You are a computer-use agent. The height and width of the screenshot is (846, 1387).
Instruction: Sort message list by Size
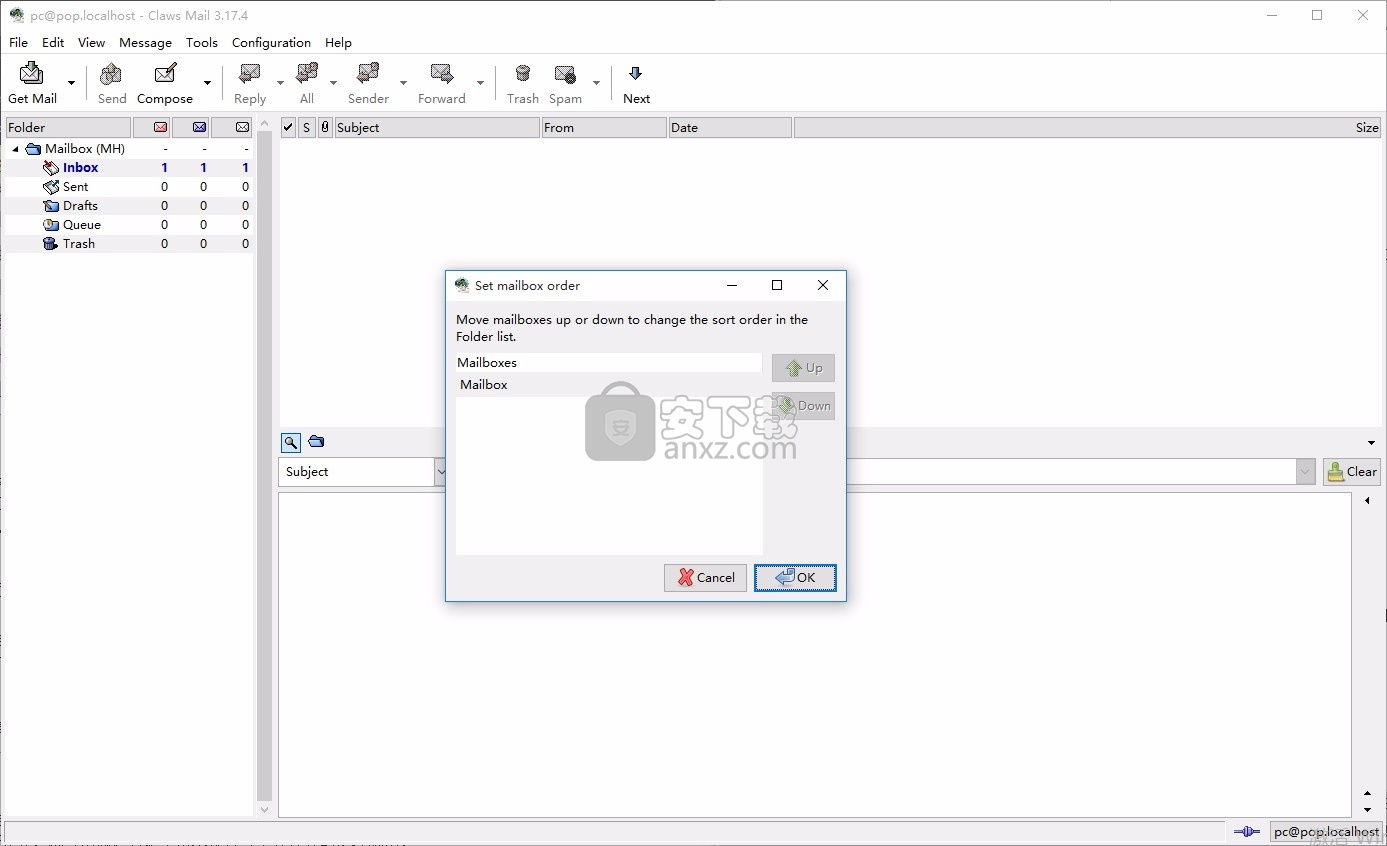coord(1087,127)
